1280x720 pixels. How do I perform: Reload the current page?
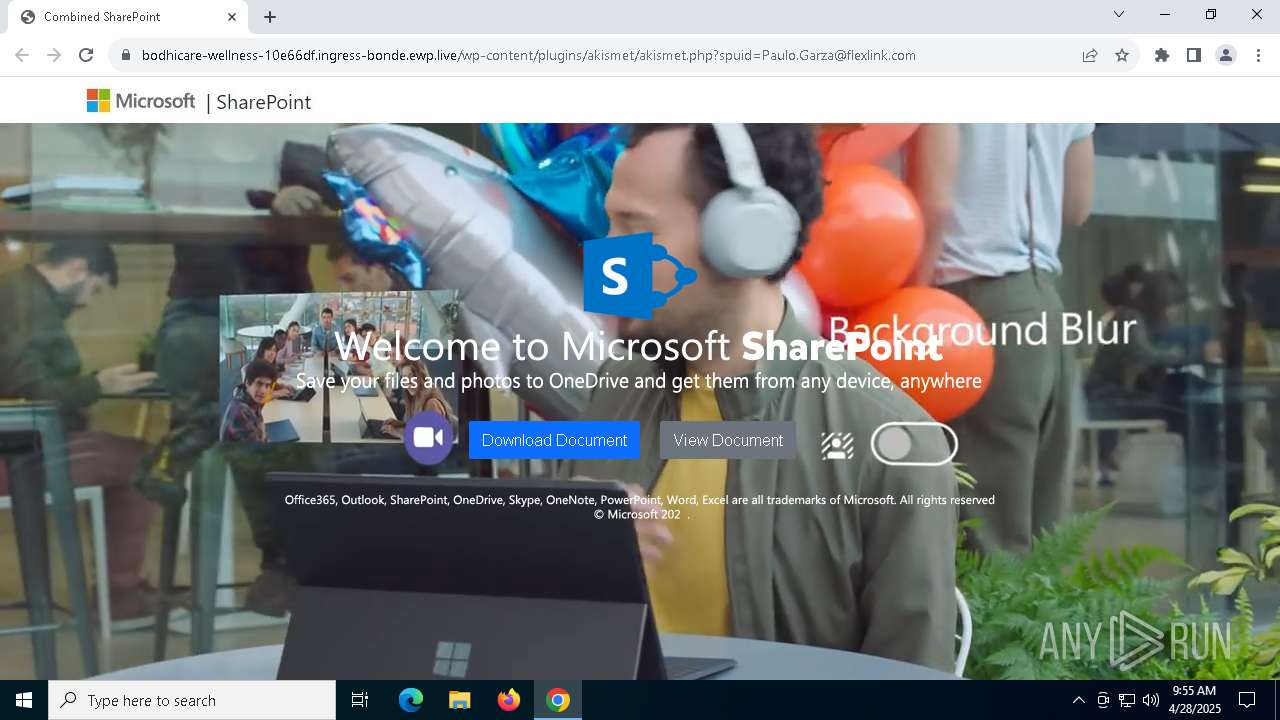pyautogui.click(x=86, y=55)
